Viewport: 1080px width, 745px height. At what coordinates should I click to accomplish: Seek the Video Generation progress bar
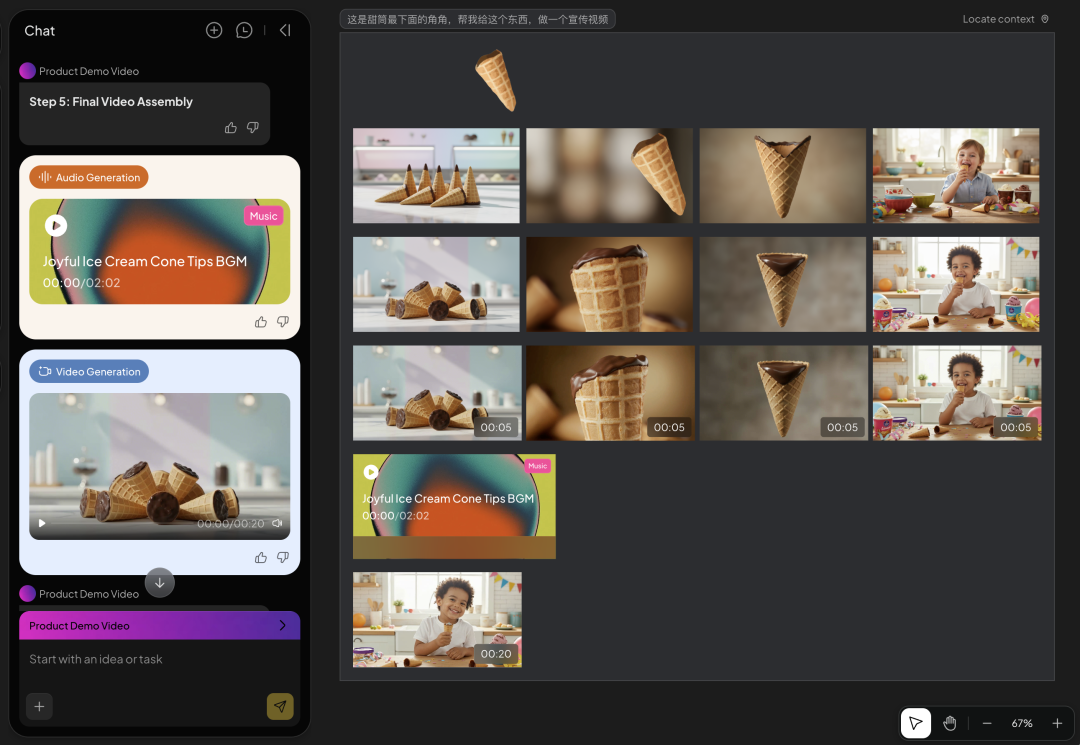121,523
